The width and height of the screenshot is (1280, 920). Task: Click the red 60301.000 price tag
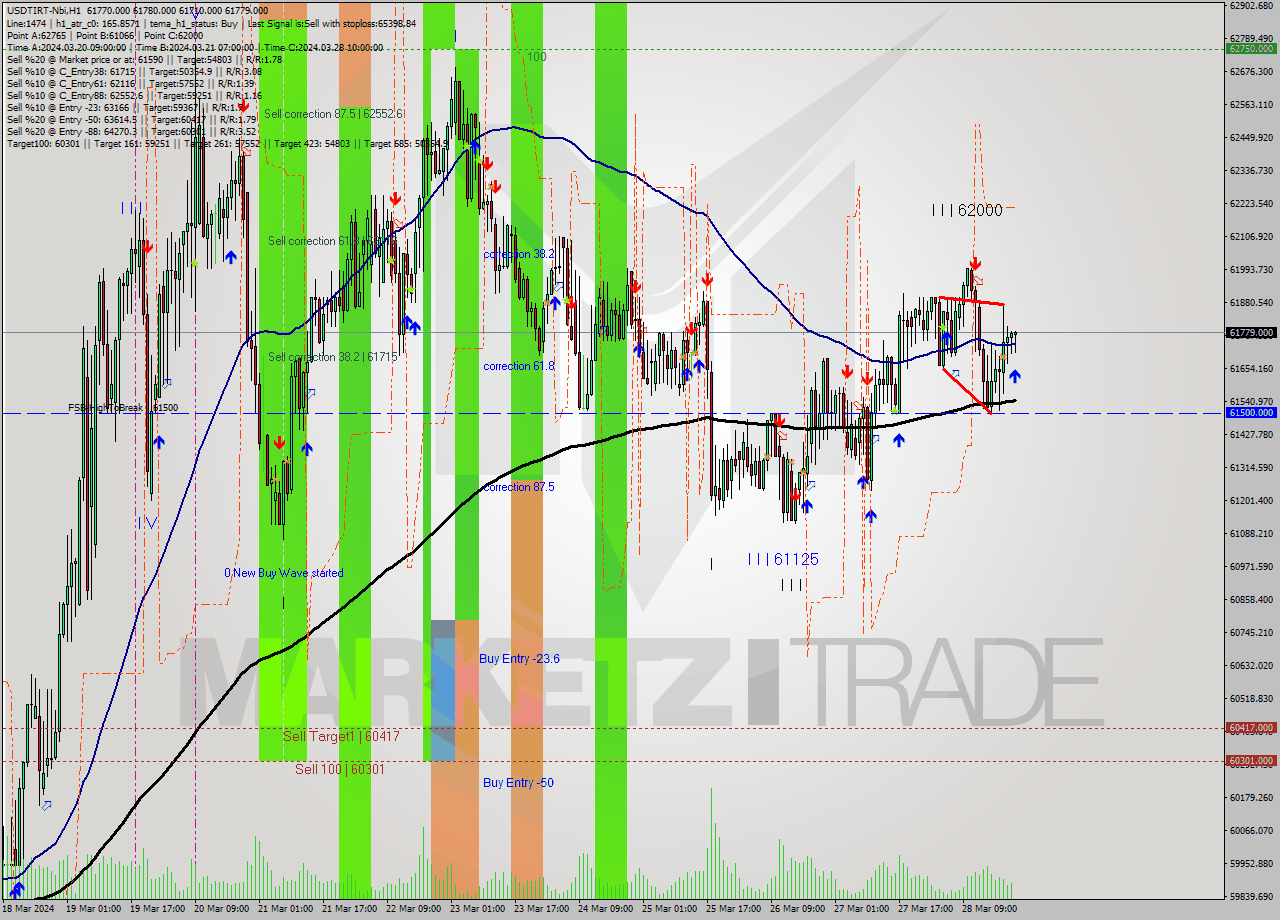tap(1251, 761)
